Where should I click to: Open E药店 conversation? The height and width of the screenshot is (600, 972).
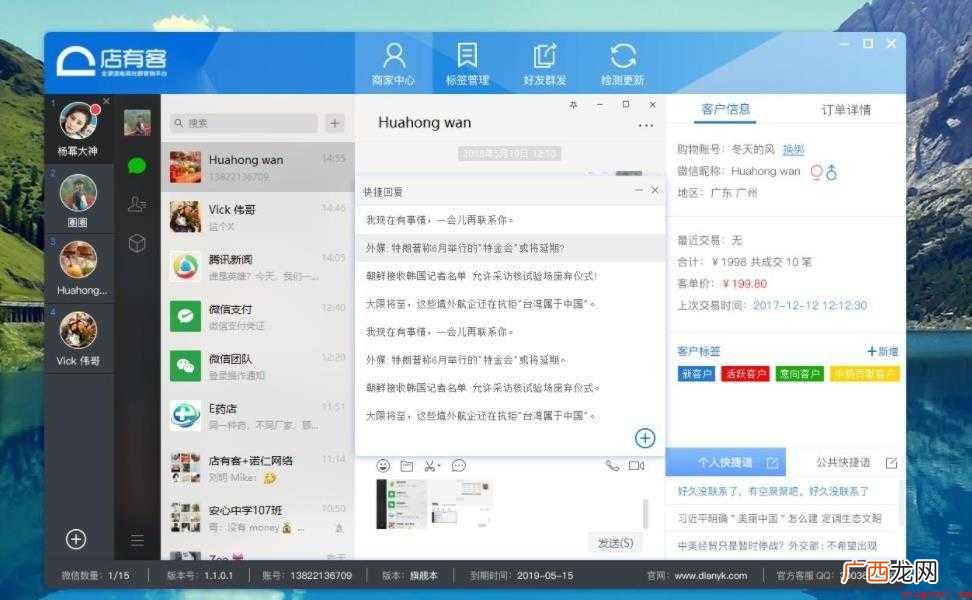tap(258, 416)
